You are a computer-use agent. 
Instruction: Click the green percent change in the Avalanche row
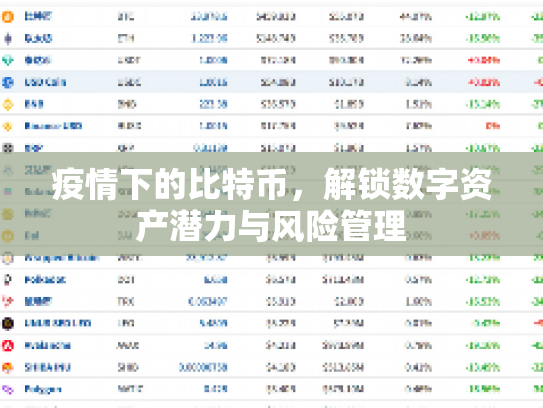pyautogui.click(x=483, y=346)
